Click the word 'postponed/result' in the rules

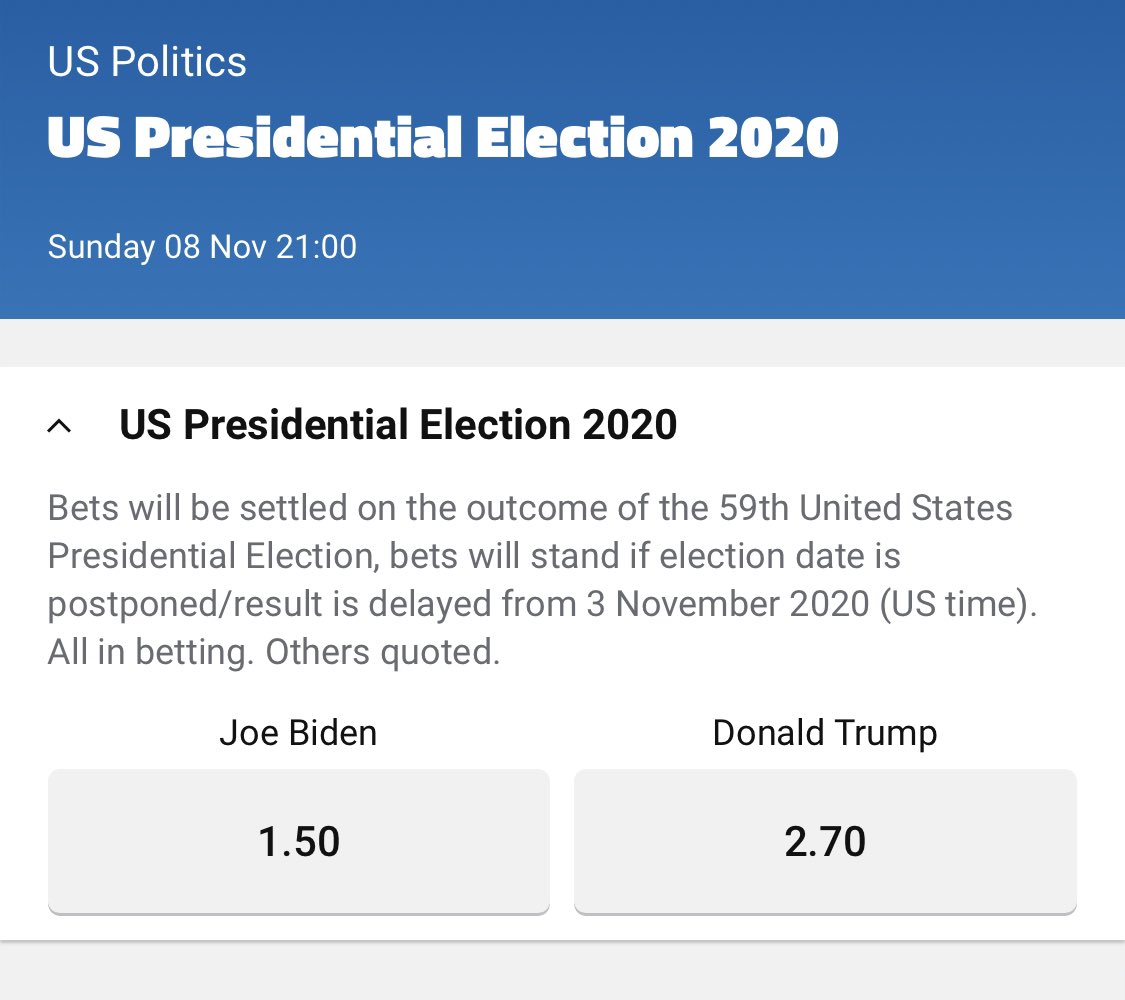click(185, 604)
